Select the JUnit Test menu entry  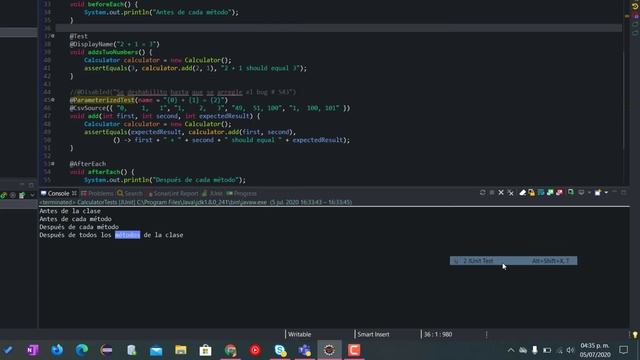pos(513,260)
